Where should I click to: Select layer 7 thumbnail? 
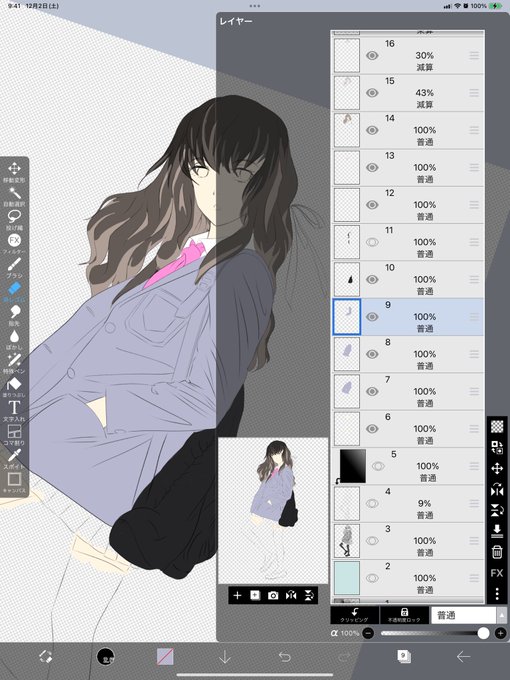pyautogui.click(x=347, y=391)
